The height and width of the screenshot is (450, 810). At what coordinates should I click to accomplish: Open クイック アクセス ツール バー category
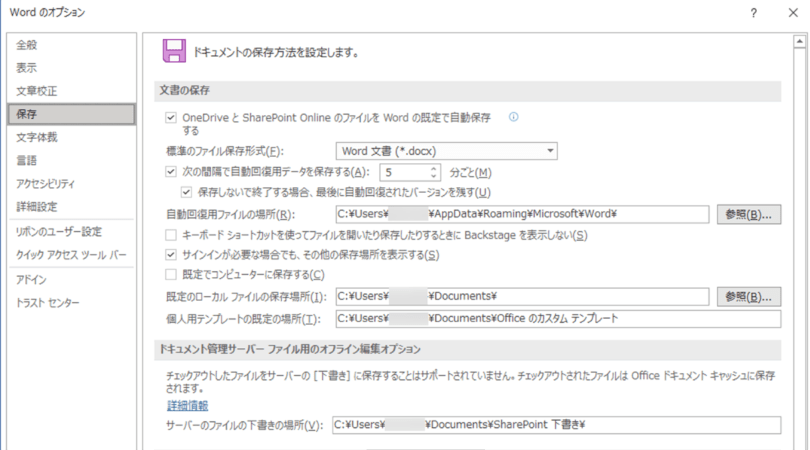(71, 255)
